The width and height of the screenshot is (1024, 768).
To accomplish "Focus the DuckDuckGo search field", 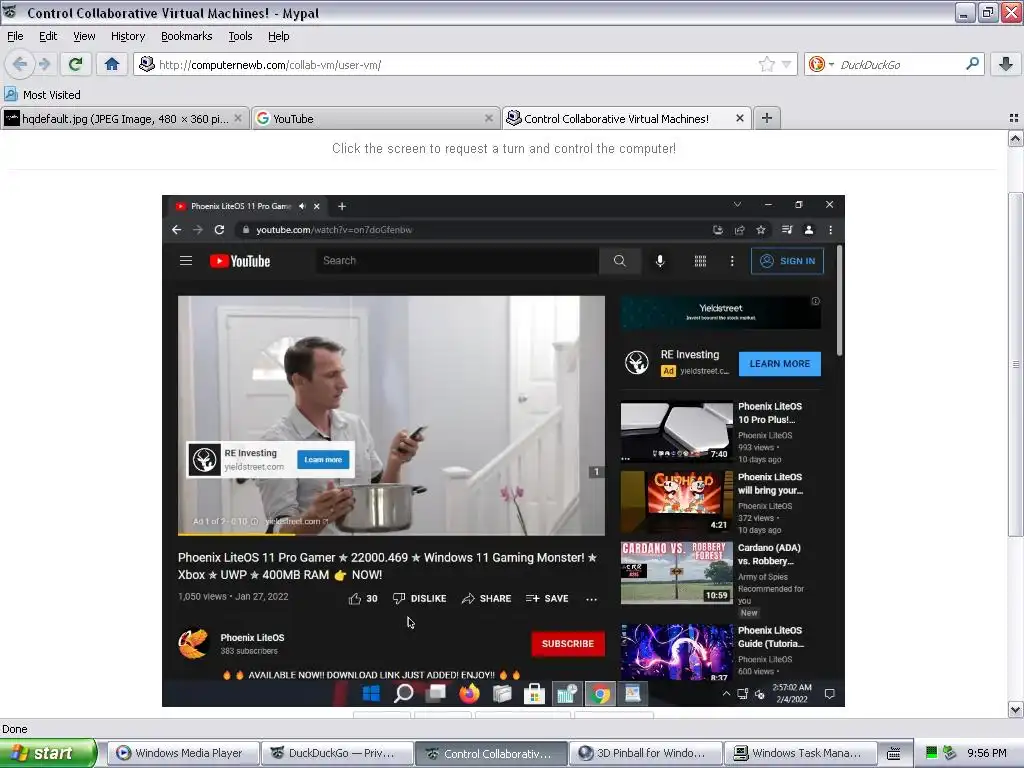I will coord(901,65).
